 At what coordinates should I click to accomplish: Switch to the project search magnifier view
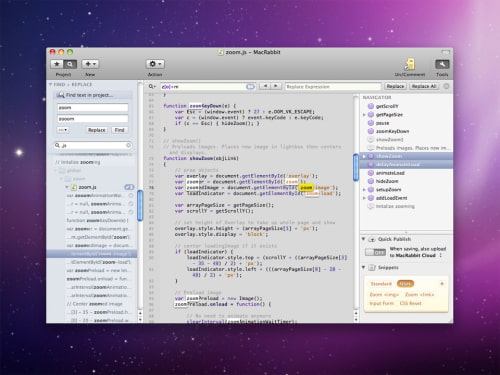pos(70,64)
